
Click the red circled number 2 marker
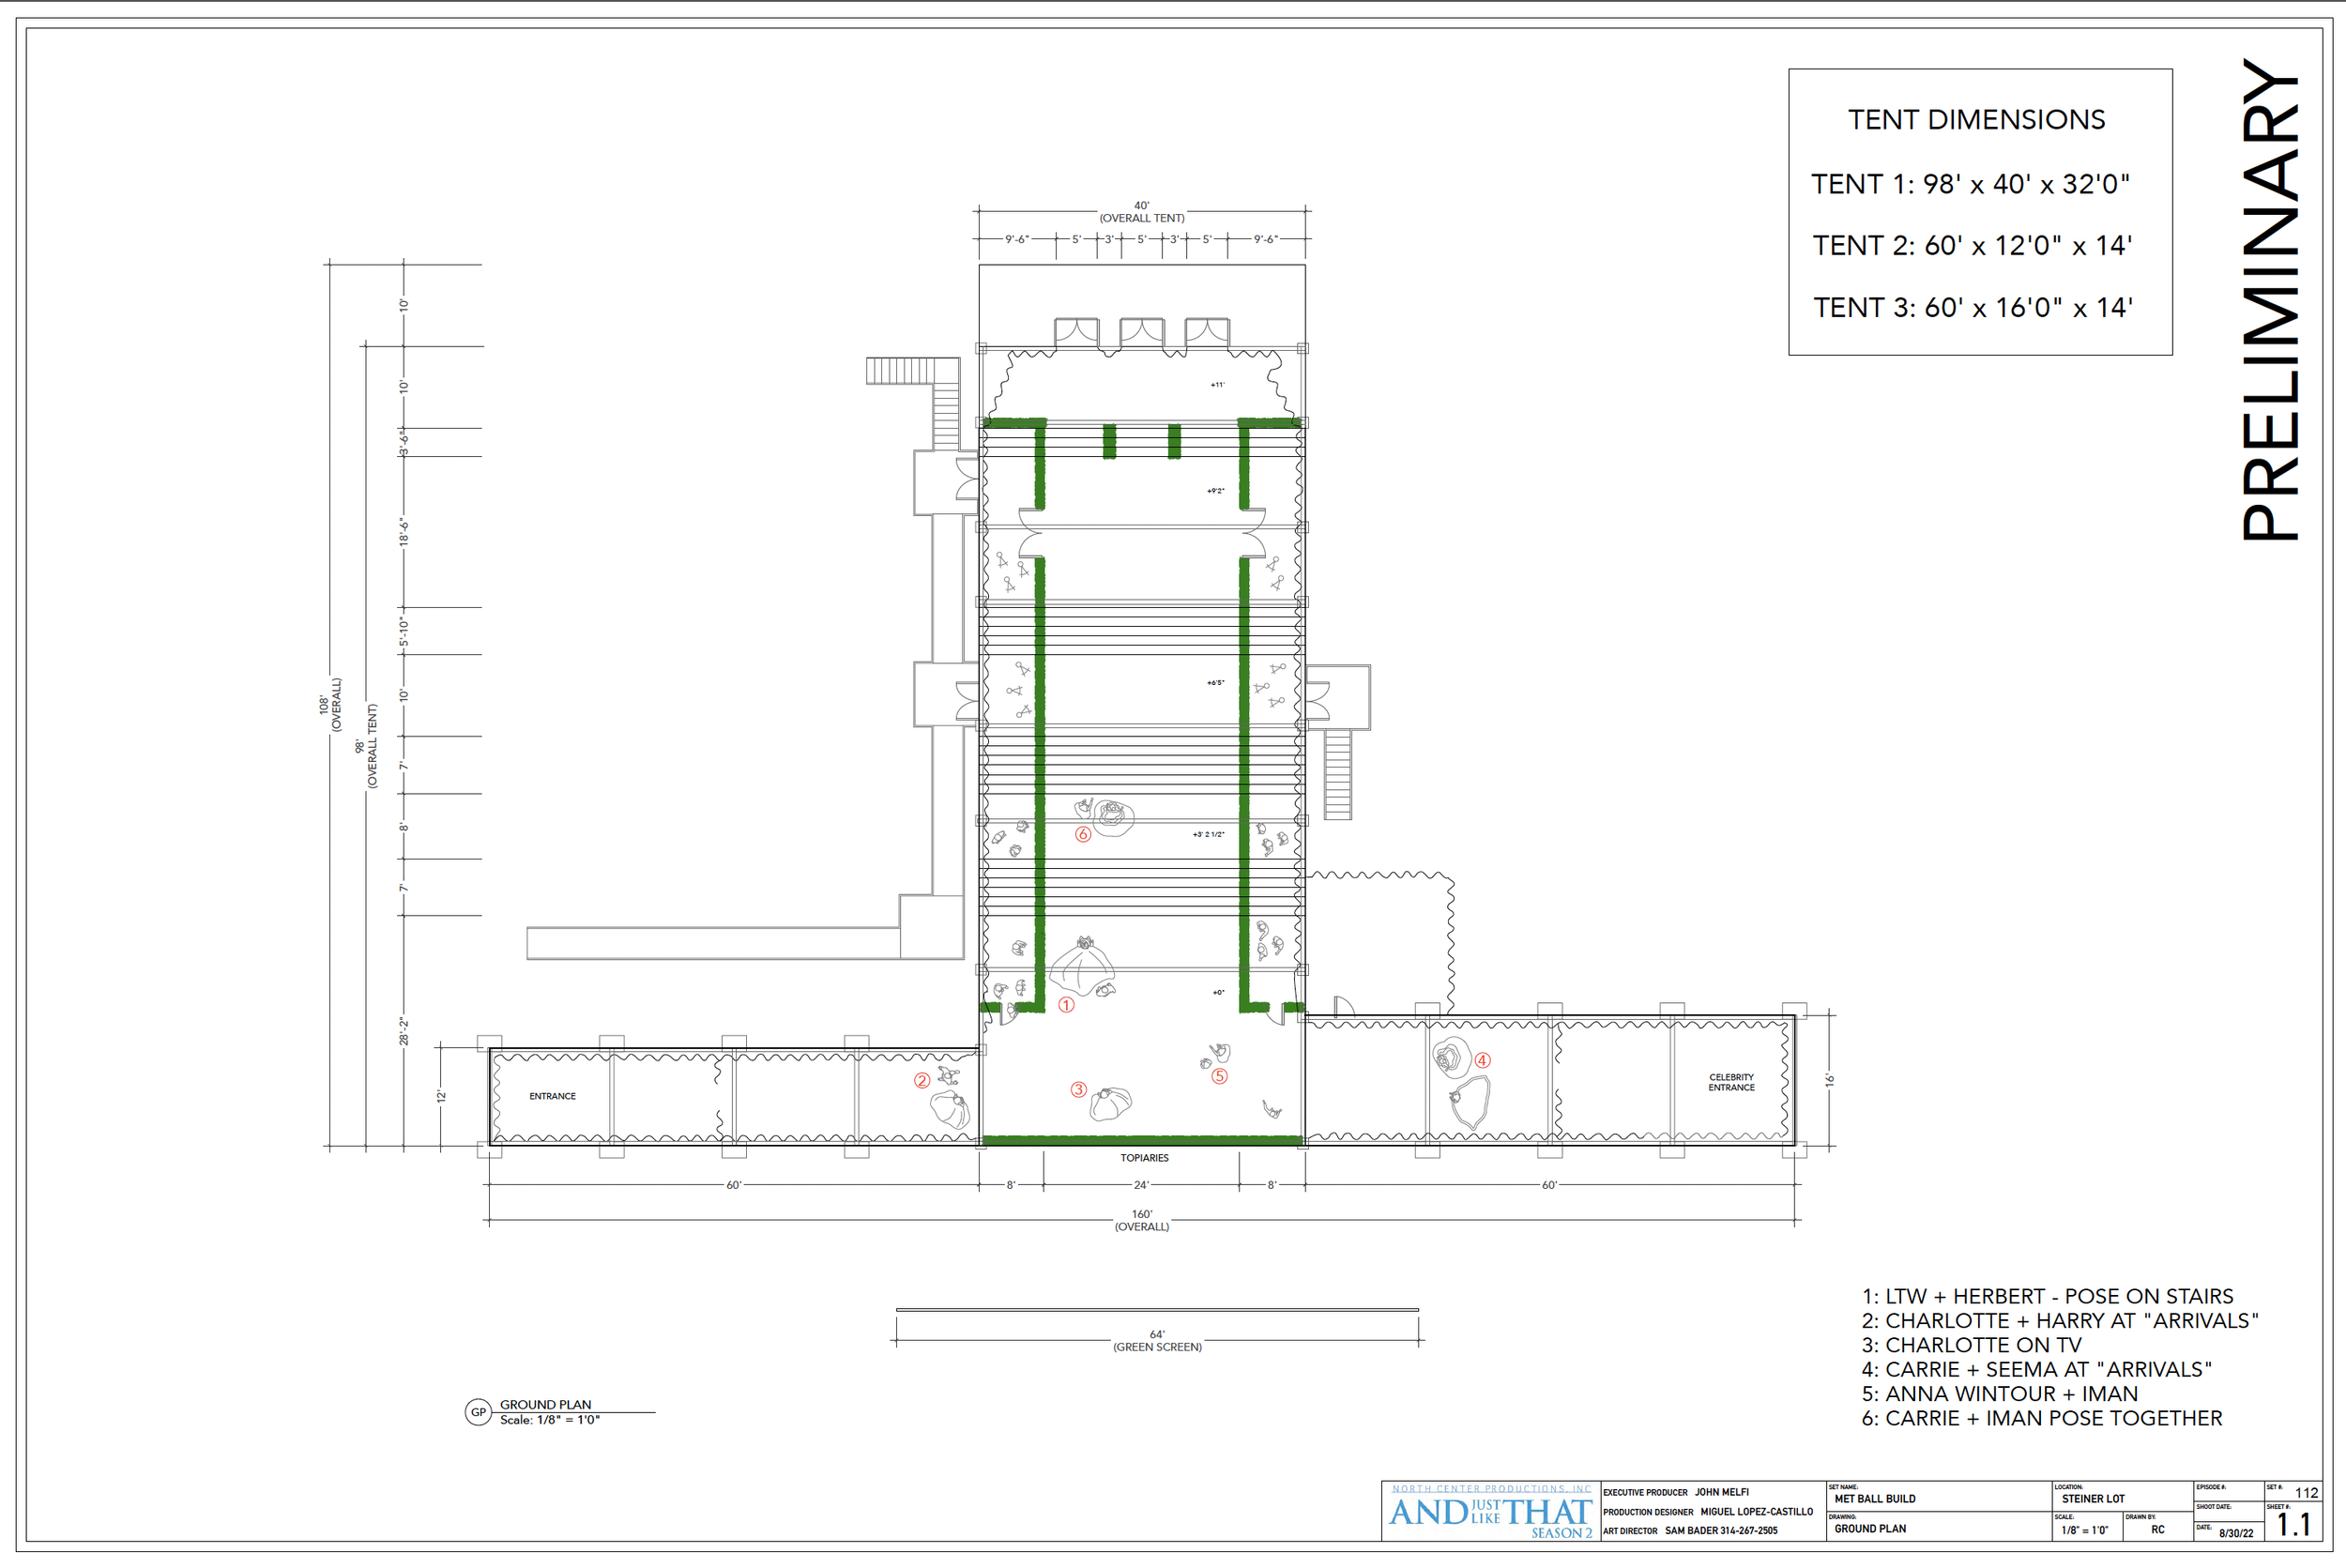[922, 1080]
